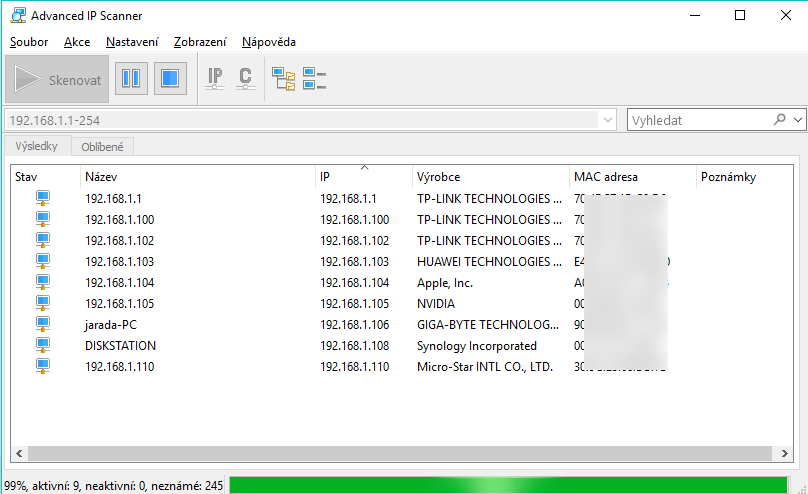Screen dimensions: 808x494
Task: Click the Apple, Inc. manufacturer cell
Action: (445, 283)
